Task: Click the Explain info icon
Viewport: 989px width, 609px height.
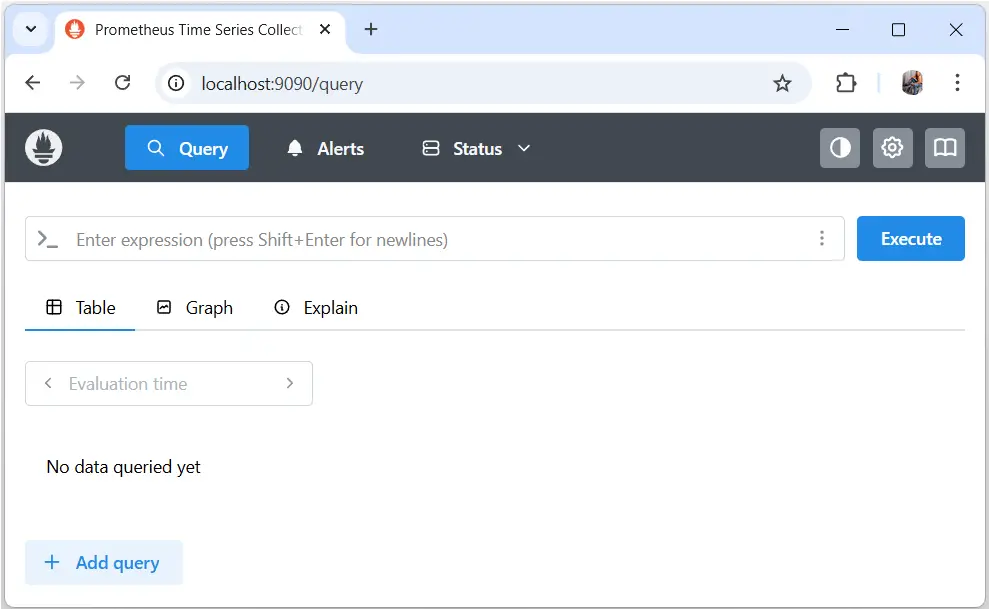Action: [x=281, y=308]
